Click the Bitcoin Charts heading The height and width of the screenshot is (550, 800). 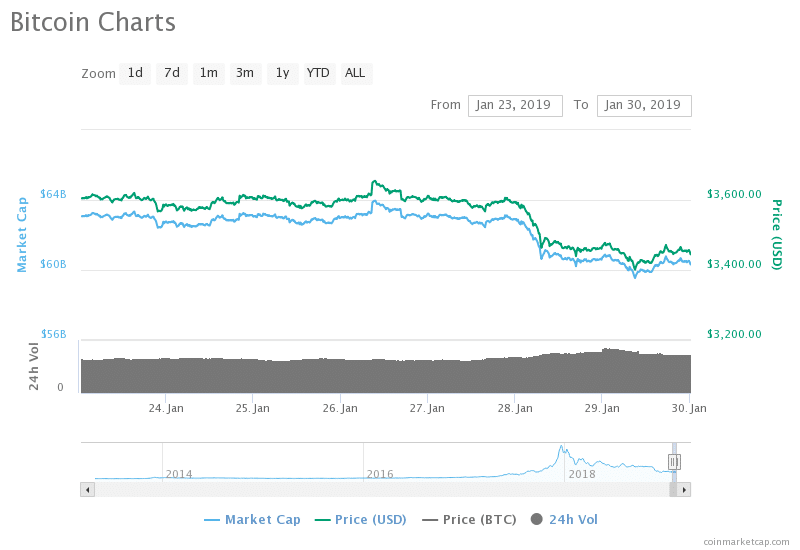(x=93, y=22)
